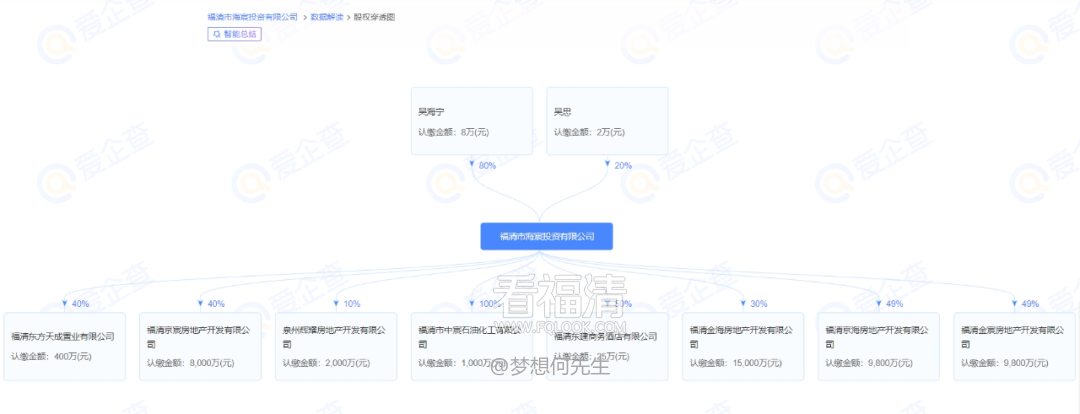Image resolution: width=1080 pixels, height=414 pixels.
Task: Click the 30% label above 福清金海房地产
Action: click(x=758, y=304)
